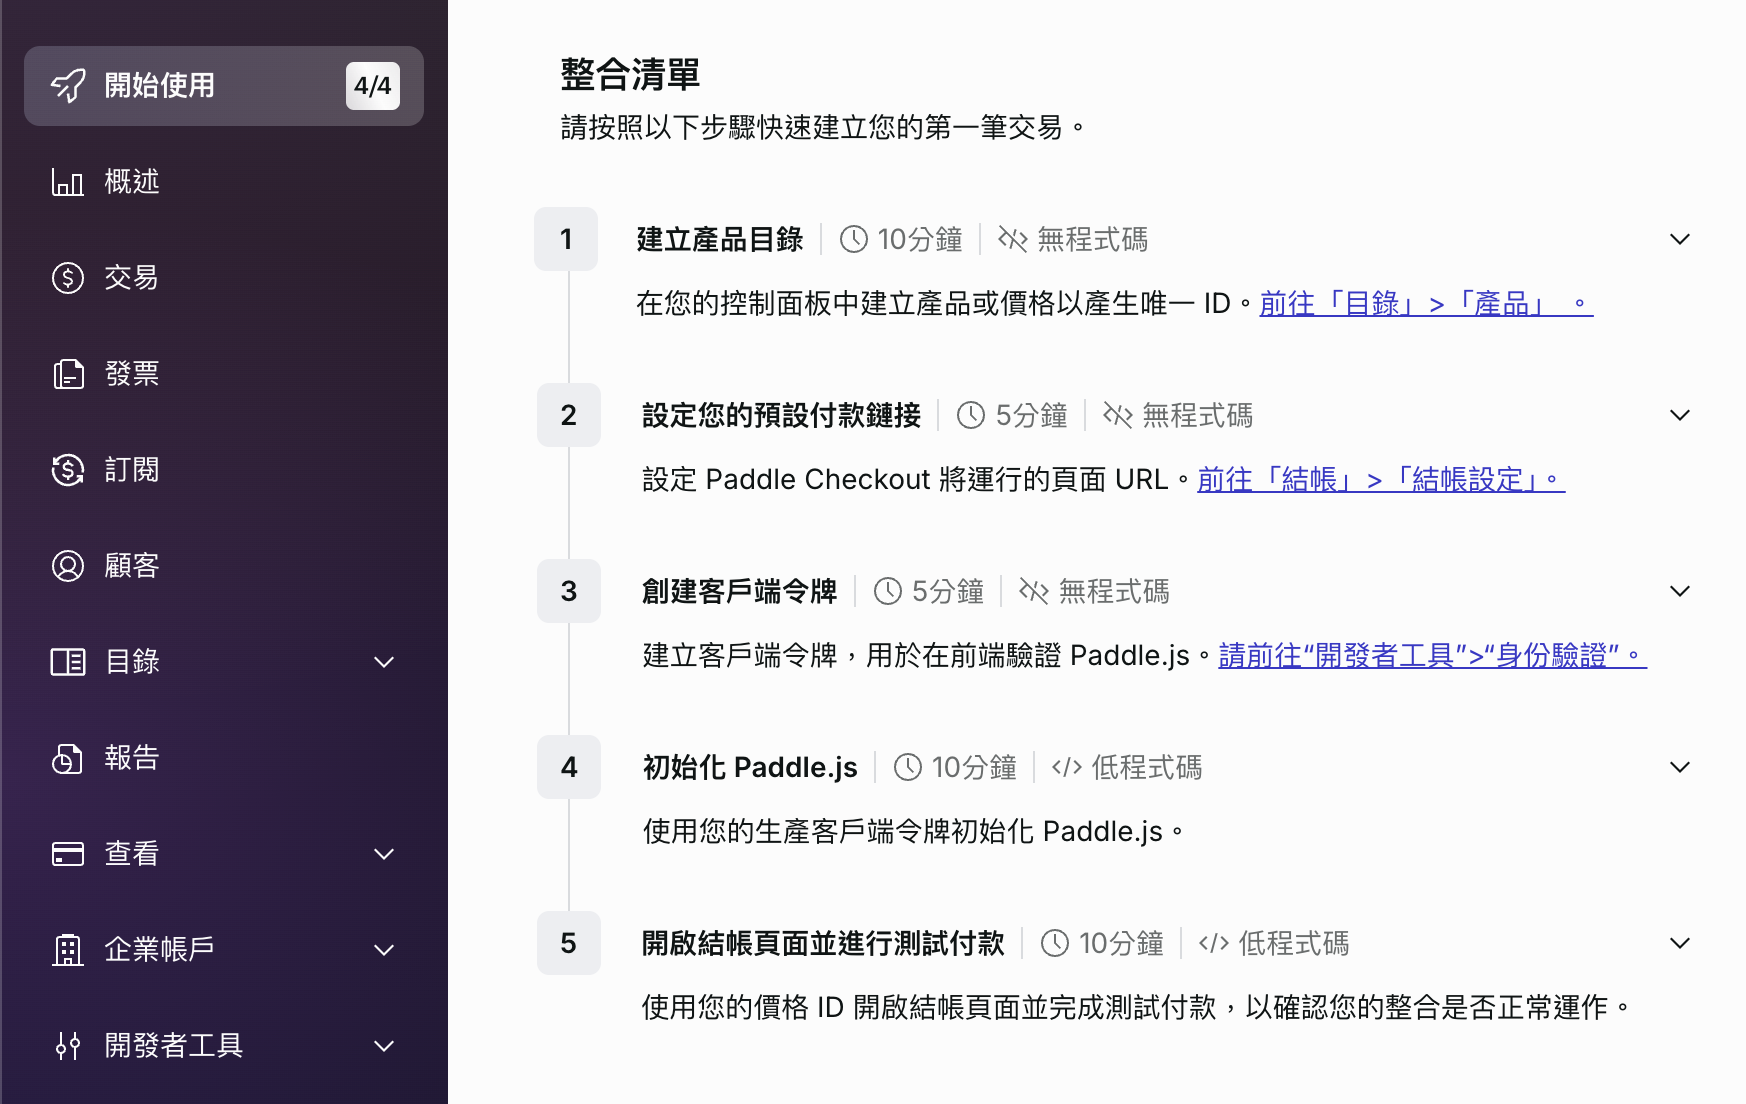Open 訂閱 in the sidebar
This screenshot has width=1746, height=1104.
(x=224, y=470)
